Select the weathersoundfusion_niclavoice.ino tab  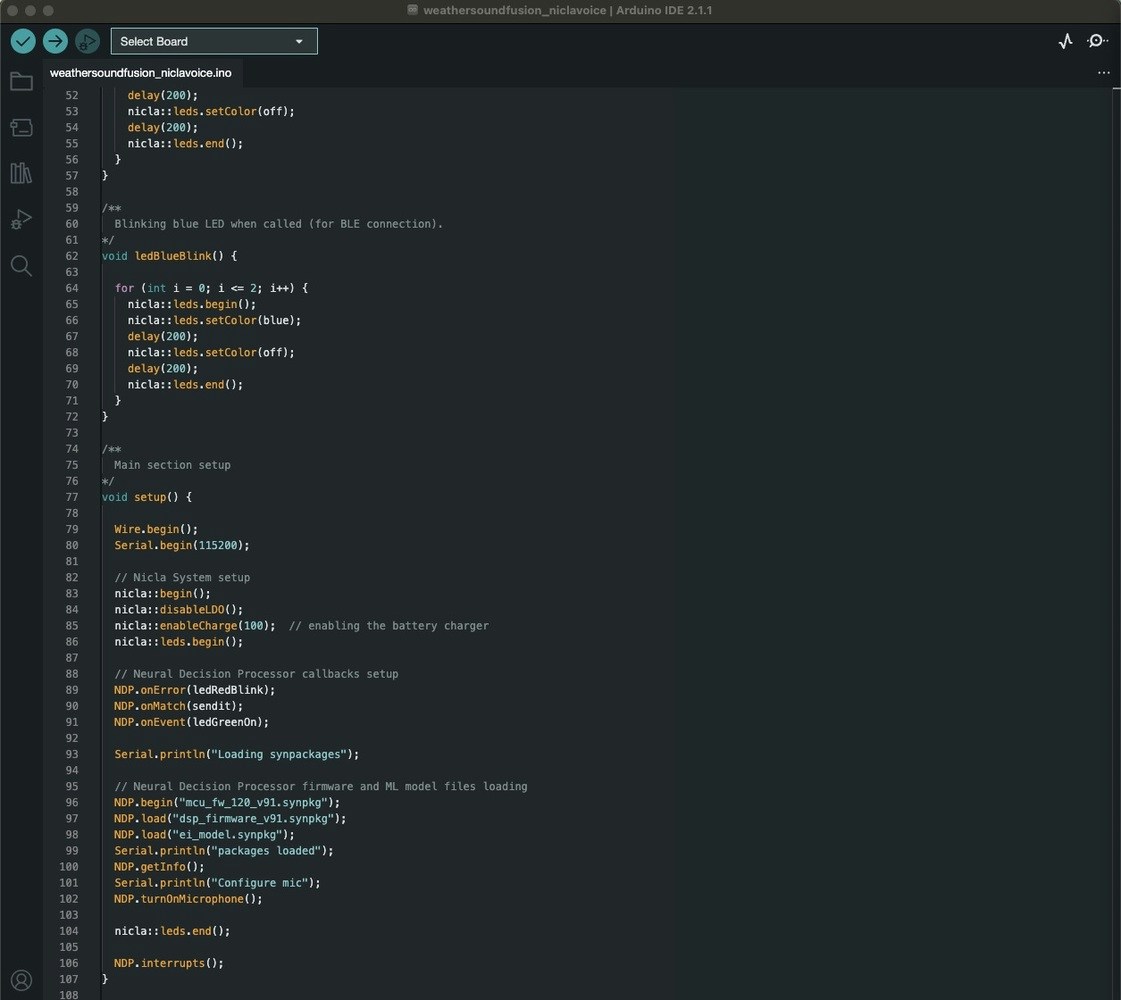(x=141, y=73)
